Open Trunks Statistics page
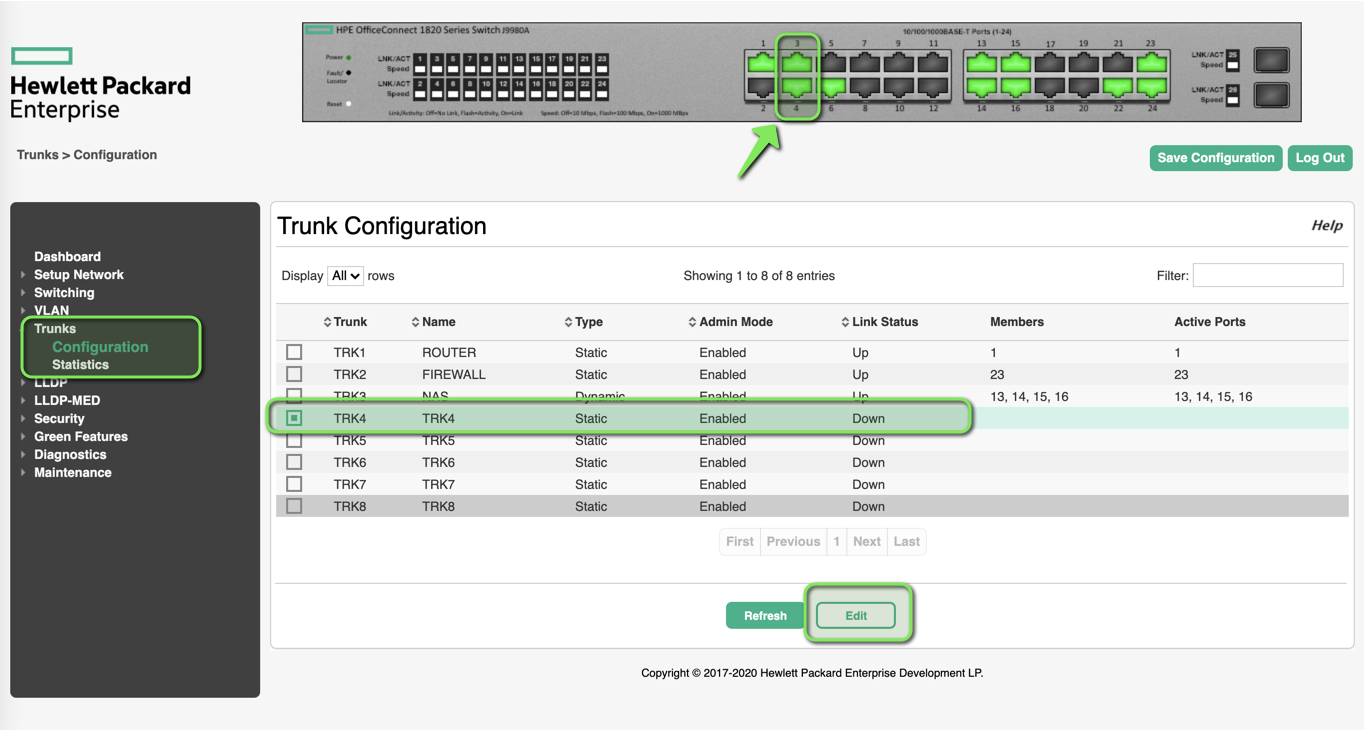This screenshot has height=730, width=1364. (x=80, y=365)
